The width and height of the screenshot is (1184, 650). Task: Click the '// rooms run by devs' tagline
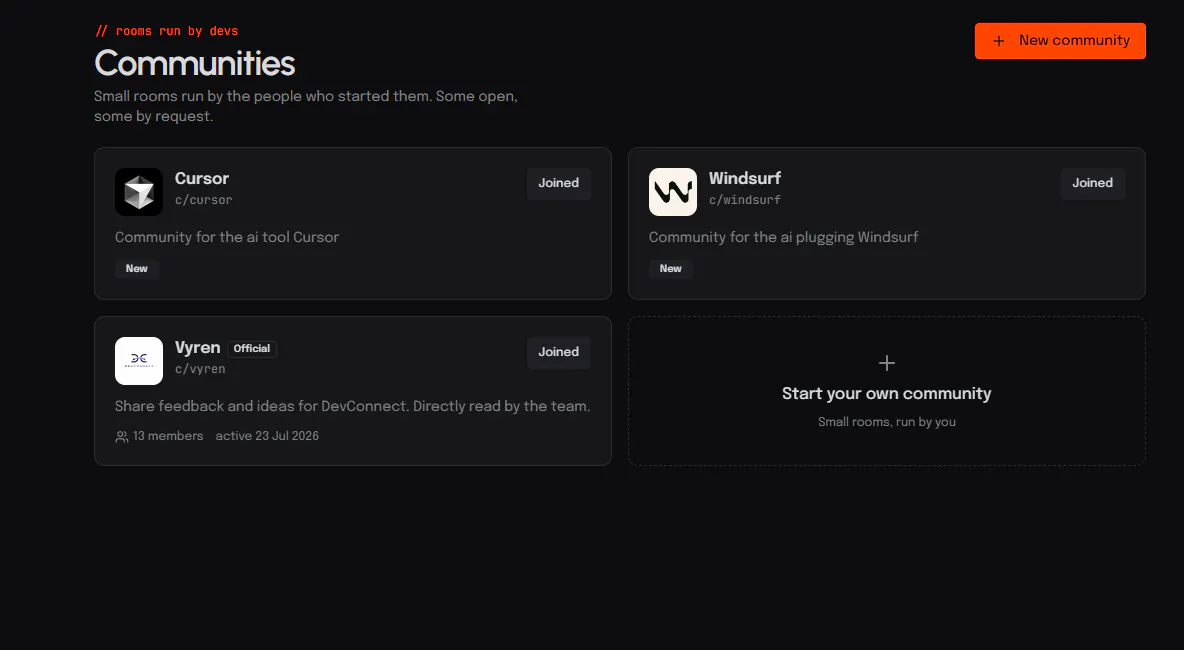click(x=167, y=31)
